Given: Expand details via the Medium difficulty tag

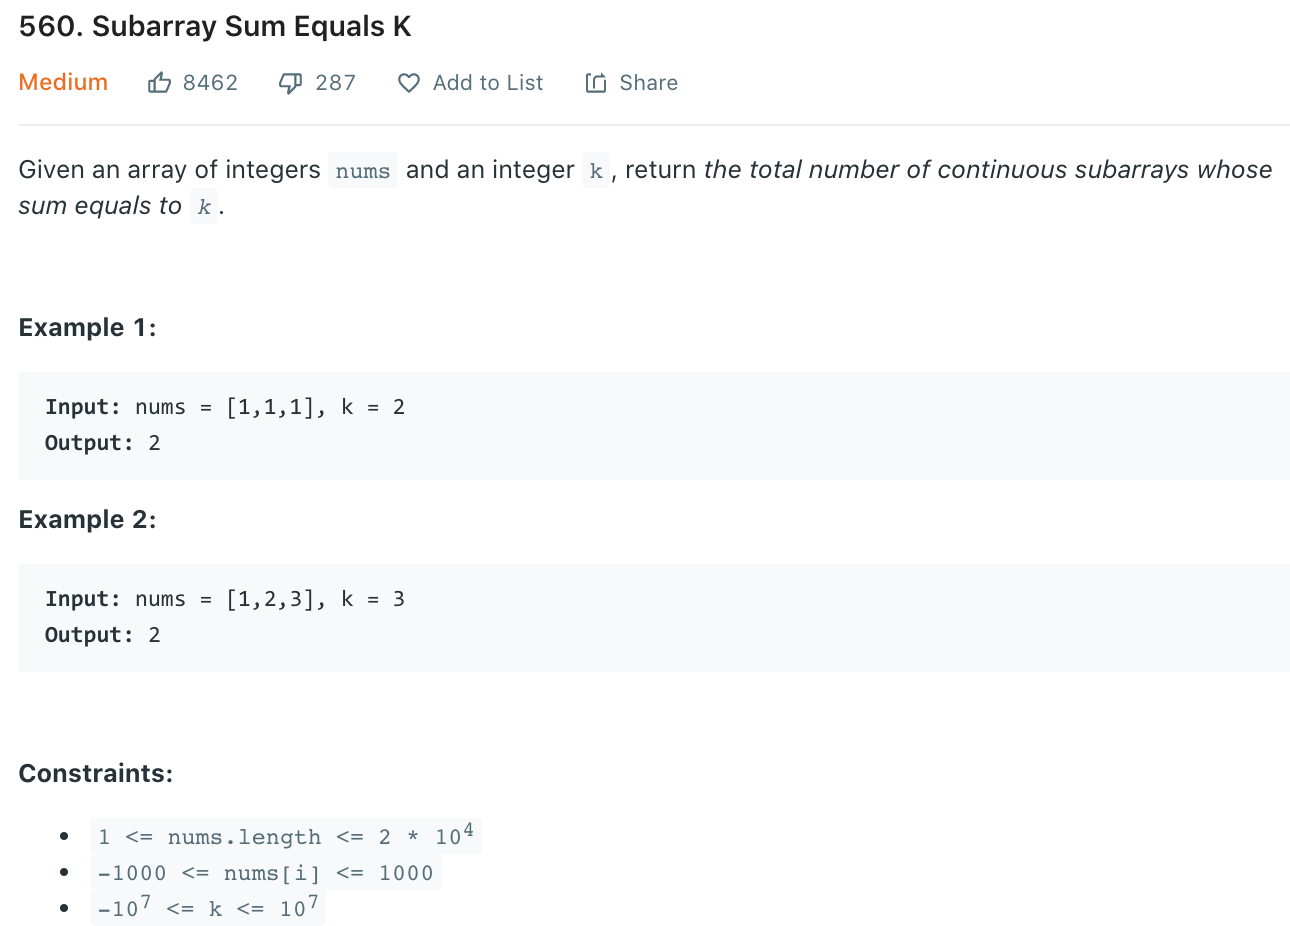Looking at the screenshot, I should click(62, 82).
